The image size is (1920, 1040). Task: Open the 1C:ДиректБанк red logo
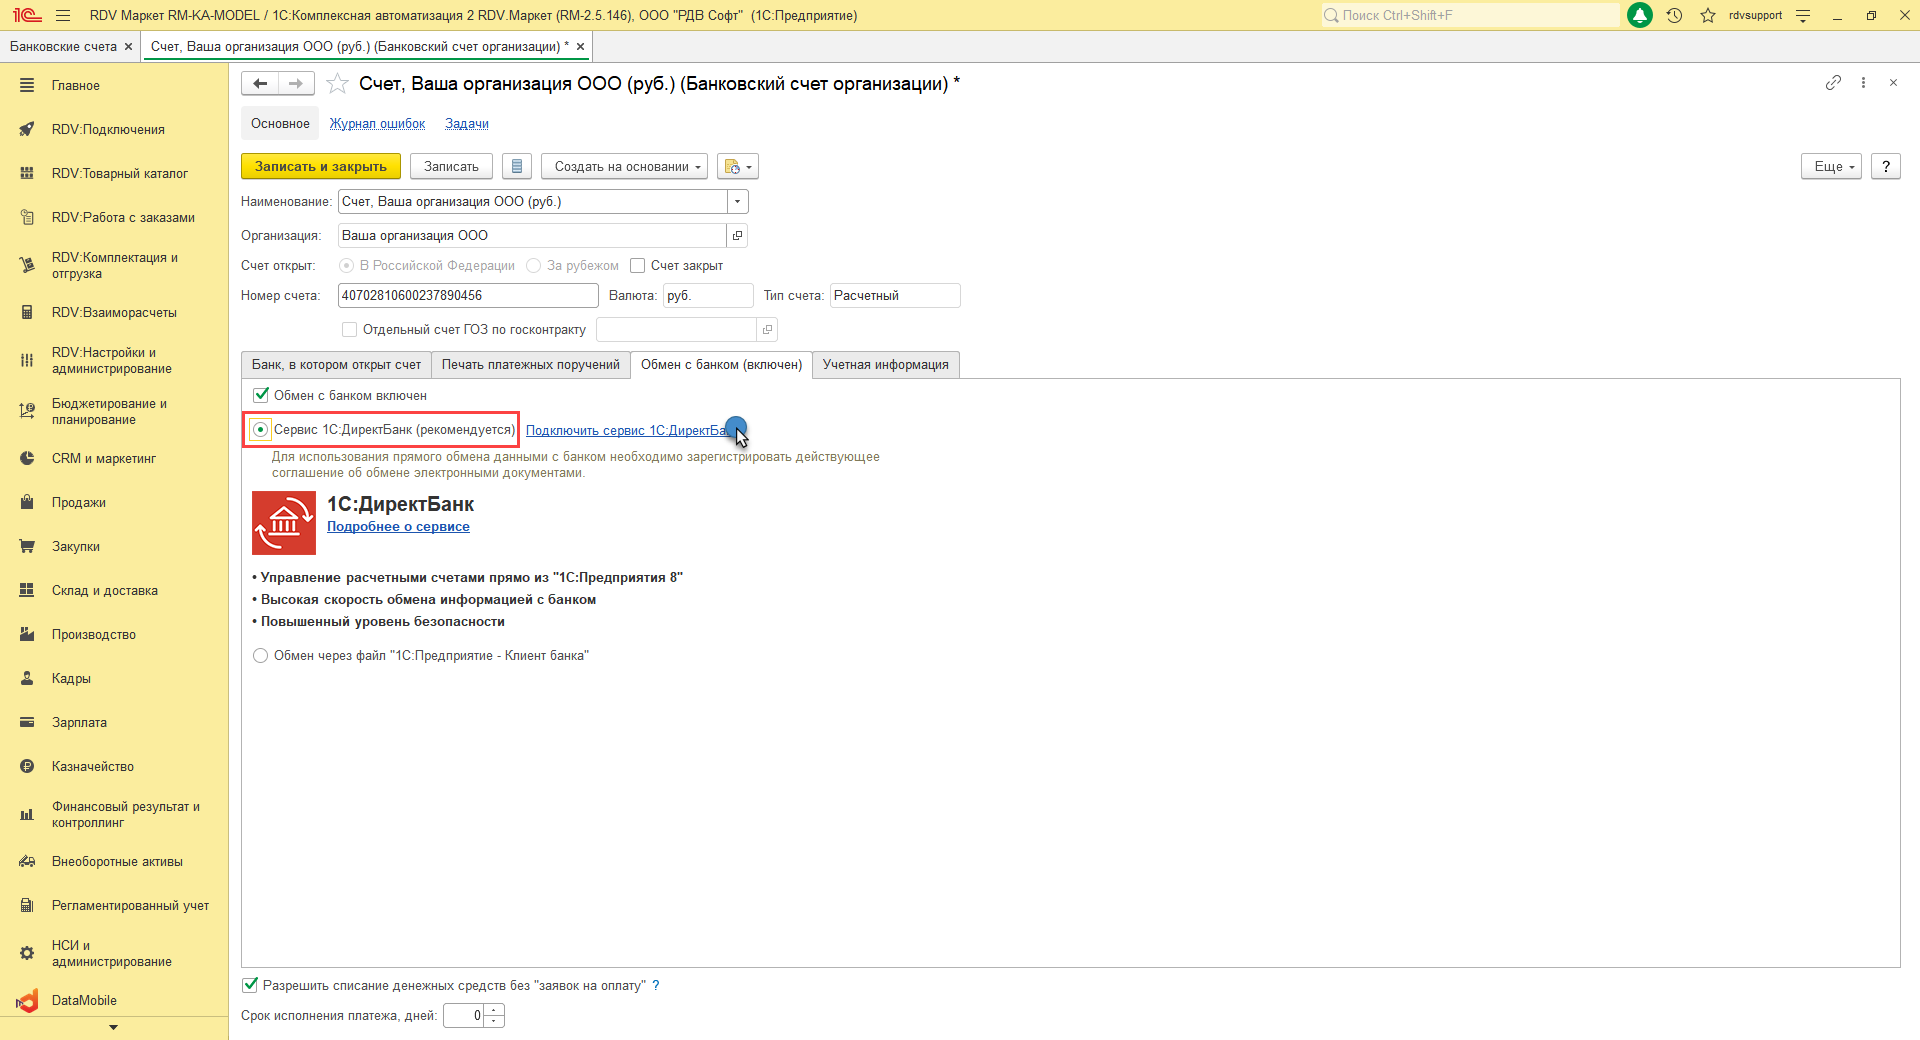(284, 523)
